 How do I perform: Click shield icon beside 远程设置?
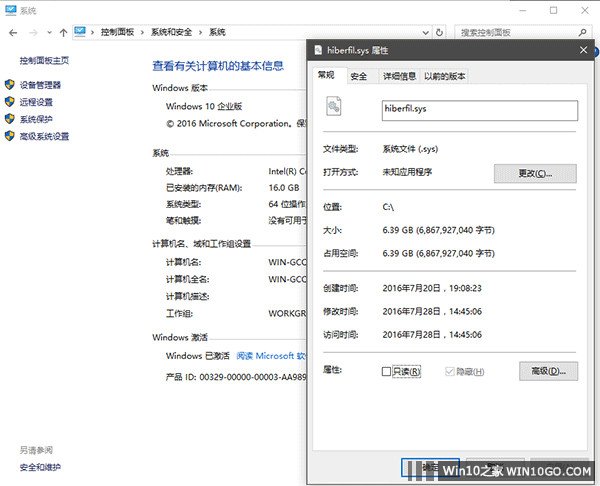[10, 102]
